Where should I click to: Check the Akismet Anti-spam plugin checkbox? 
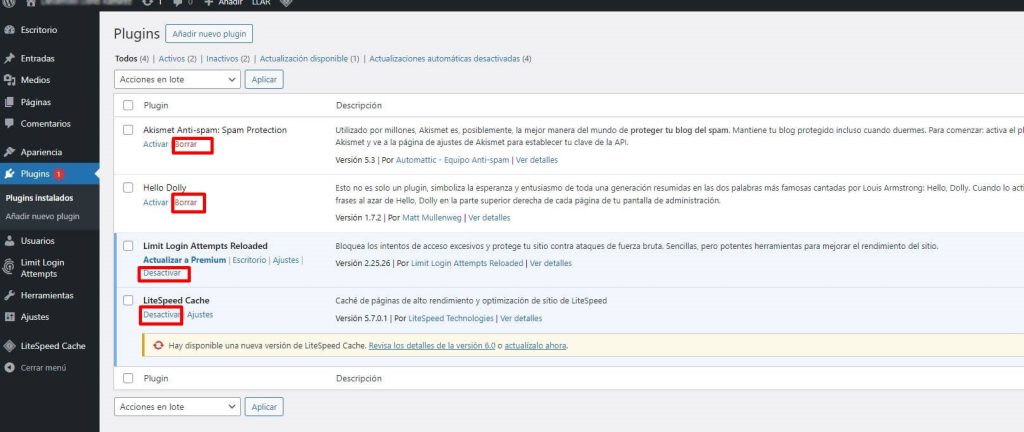tap(128, 130)
